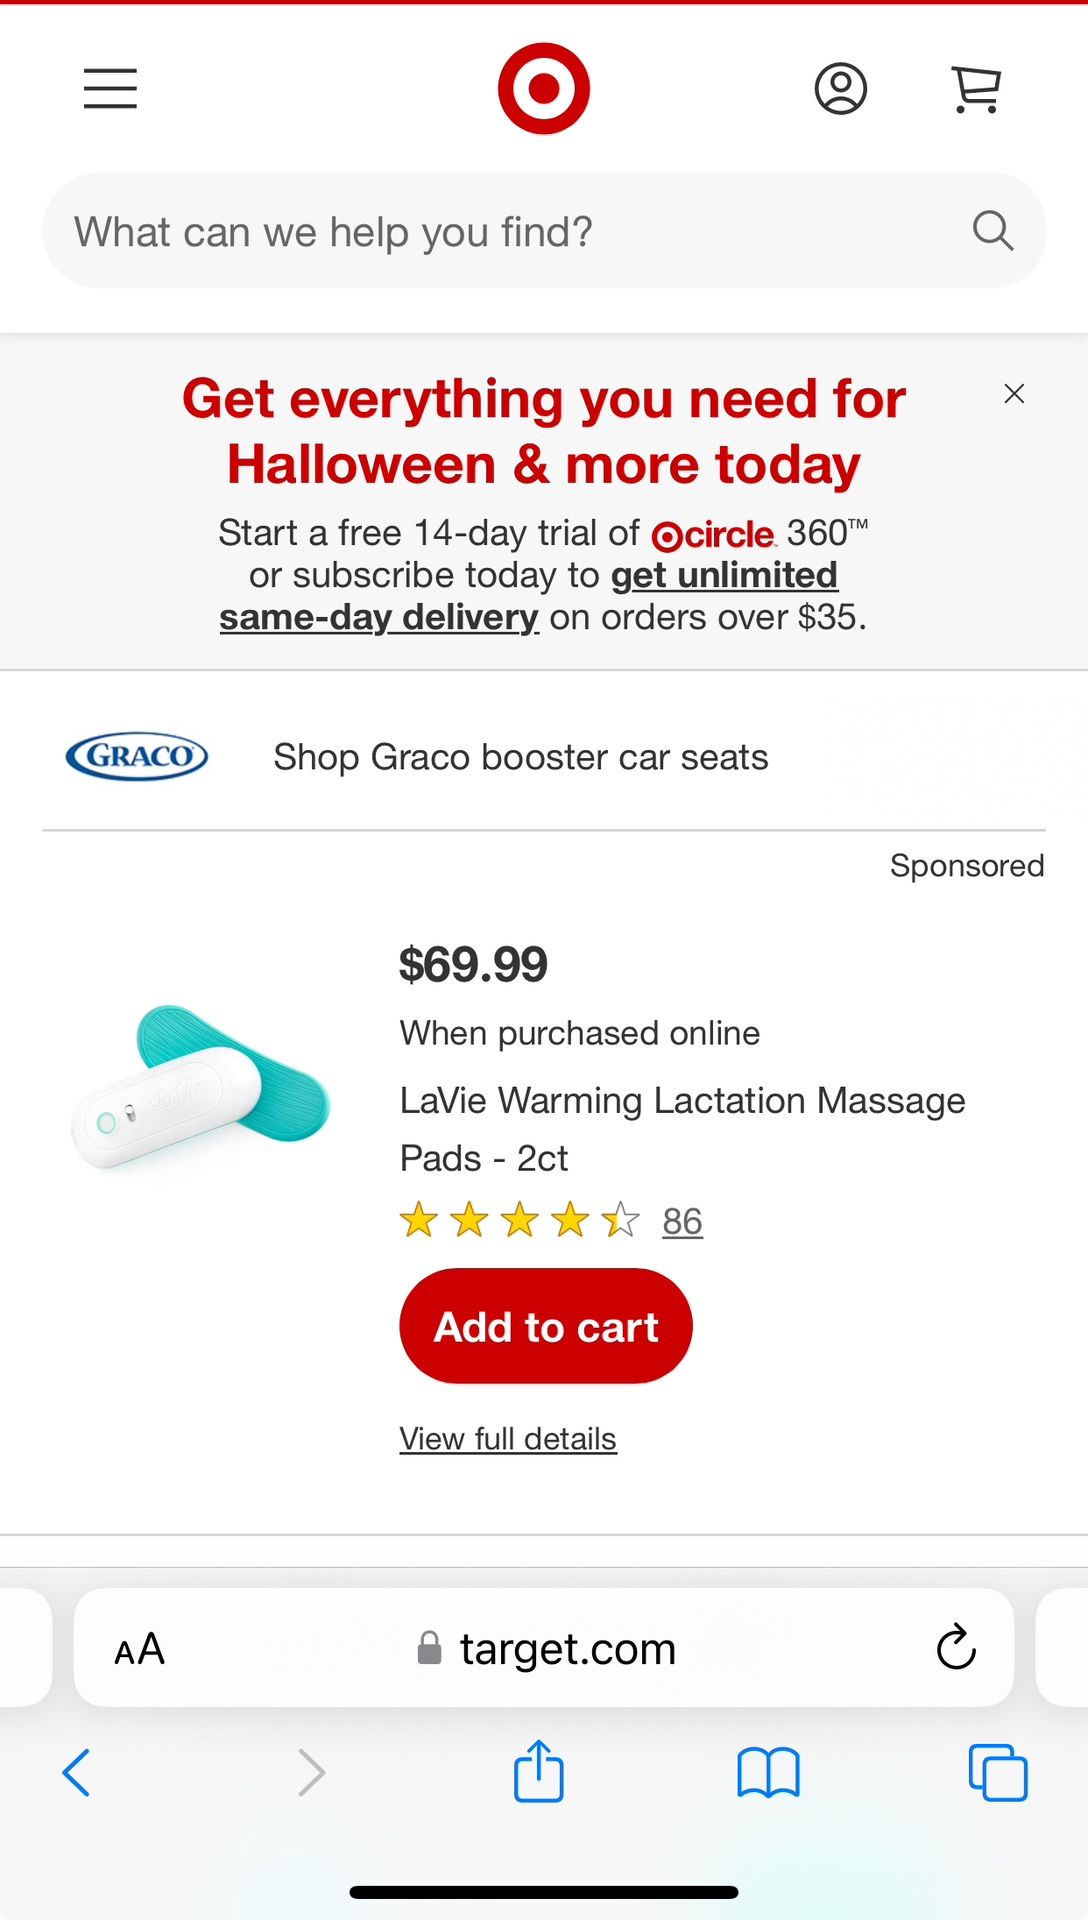Go back to the previous page
Screen dimensions: 1088x1920
click(77, 1772)
